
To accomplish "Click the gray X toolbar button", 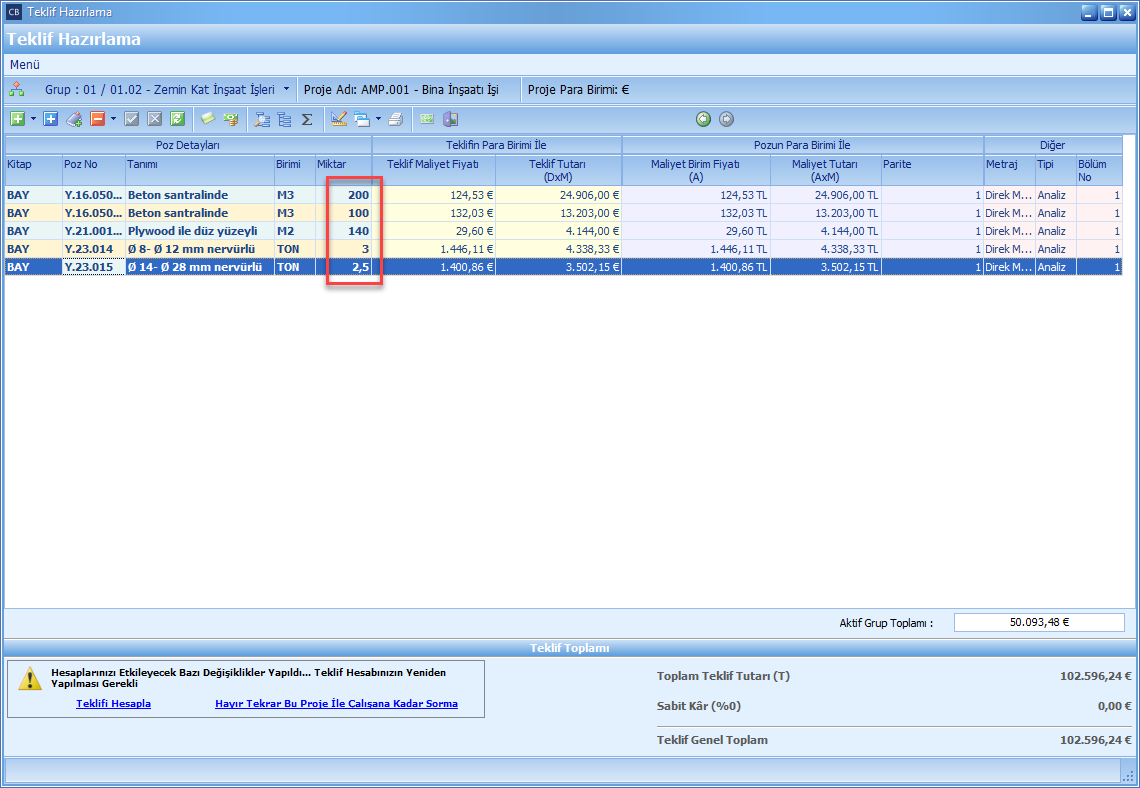I will click(154, 119).
